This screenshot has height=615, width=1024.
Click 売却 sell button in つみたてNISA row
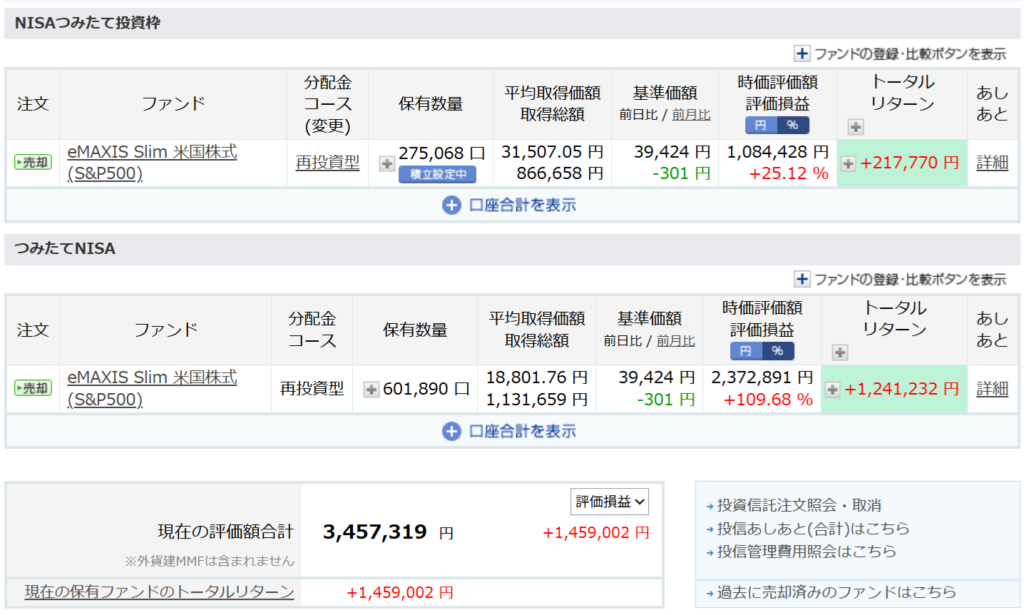pyautogui.click(x=32, y=389)
